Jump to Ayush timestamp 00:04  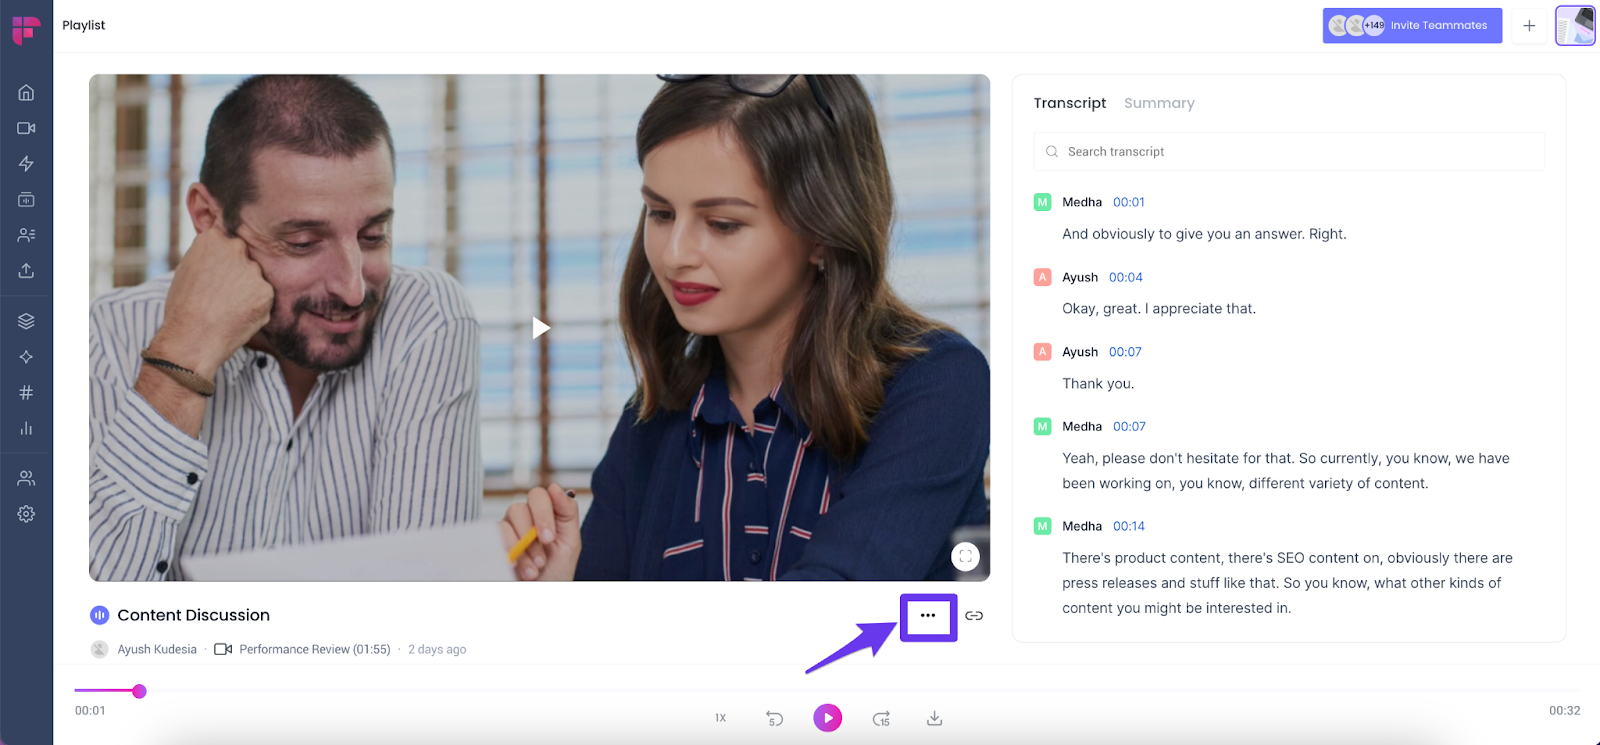1126,277
